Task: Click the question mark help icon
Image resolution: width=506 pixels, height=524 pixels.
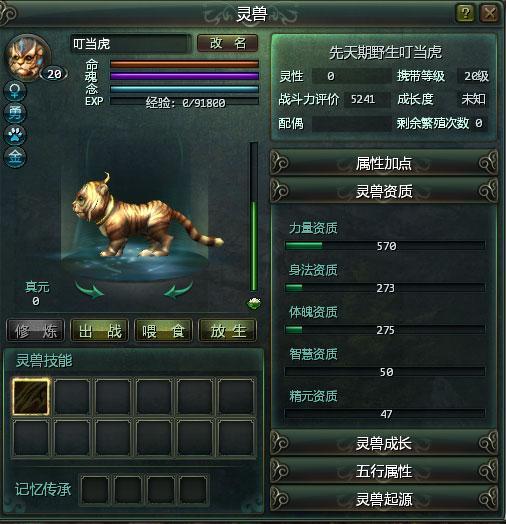Action: point(465,13)
